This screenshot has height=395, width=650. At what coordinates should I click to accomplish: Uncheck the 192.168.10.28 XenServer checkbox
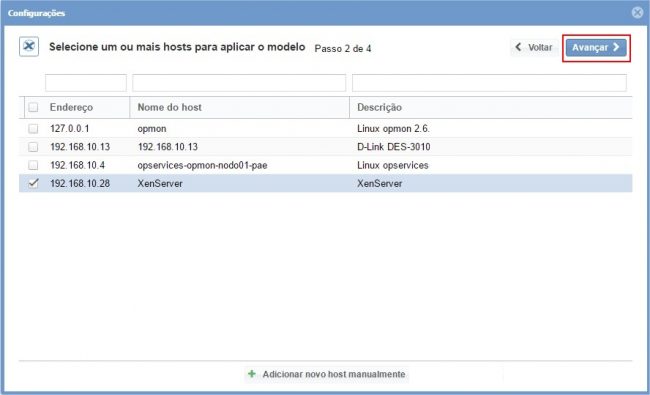point(33,183)
